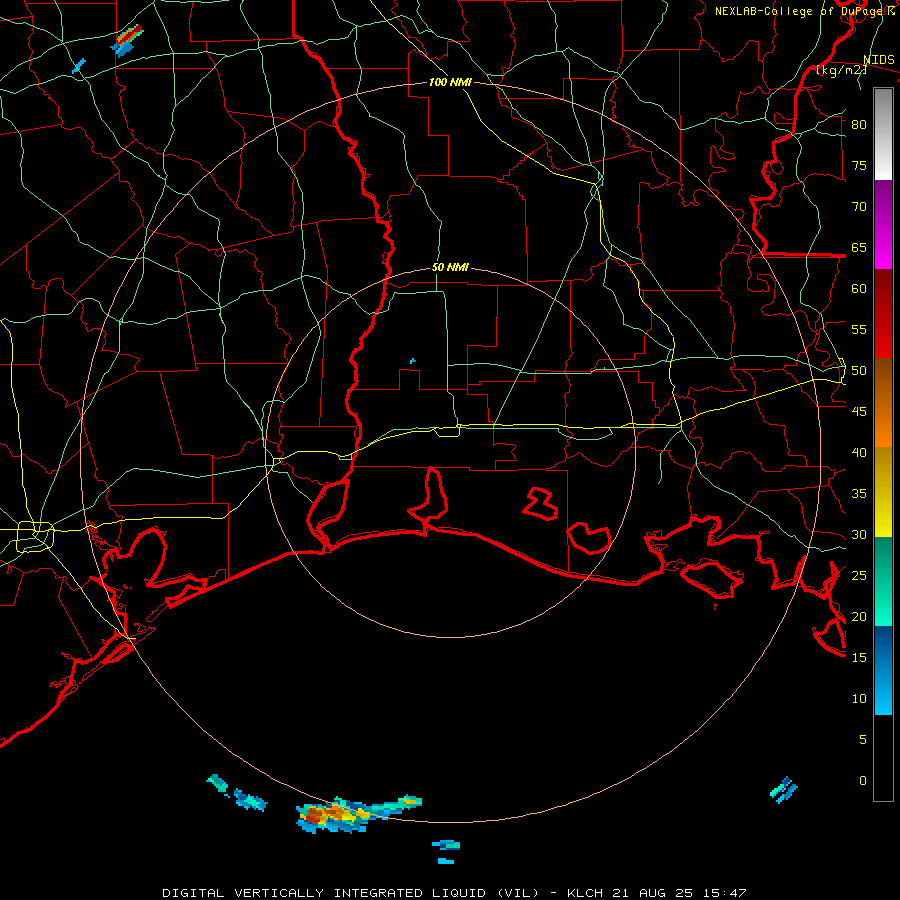Click the scale value 70

point(859,207)
